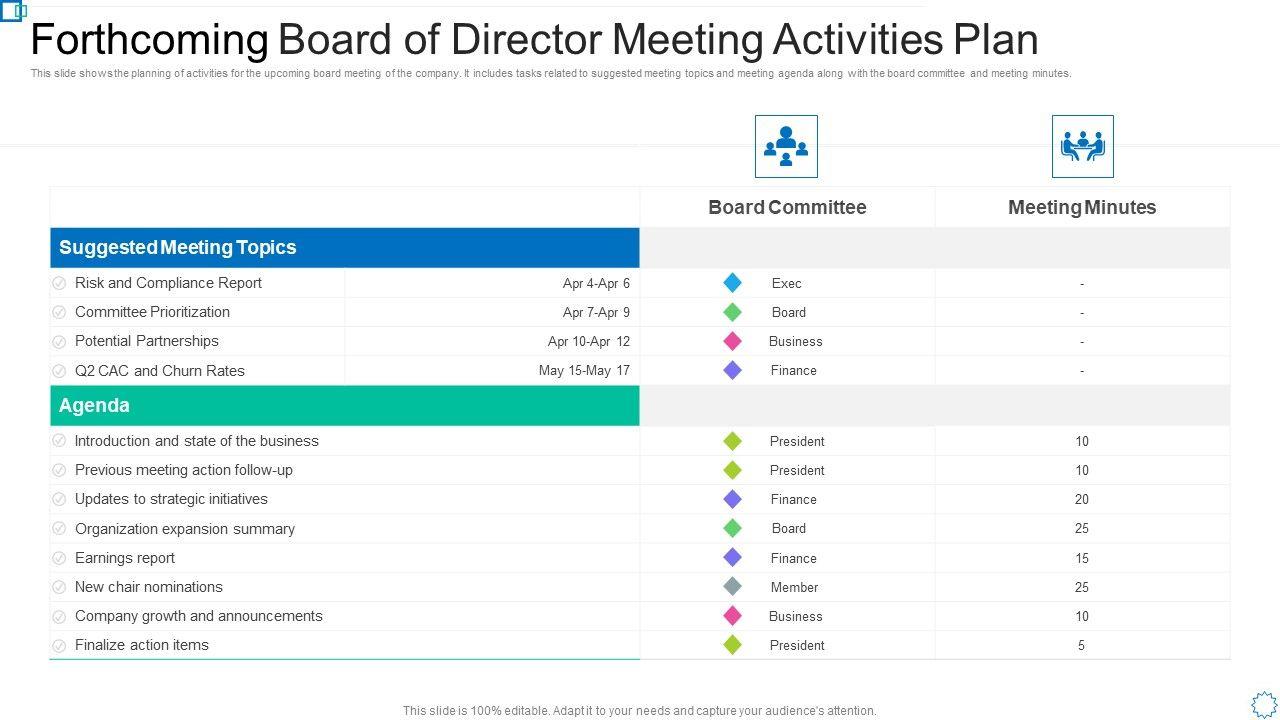Click the Earnings report minutes value 15
Screen dimensions: 1280x720
[x=1082, y=558]
